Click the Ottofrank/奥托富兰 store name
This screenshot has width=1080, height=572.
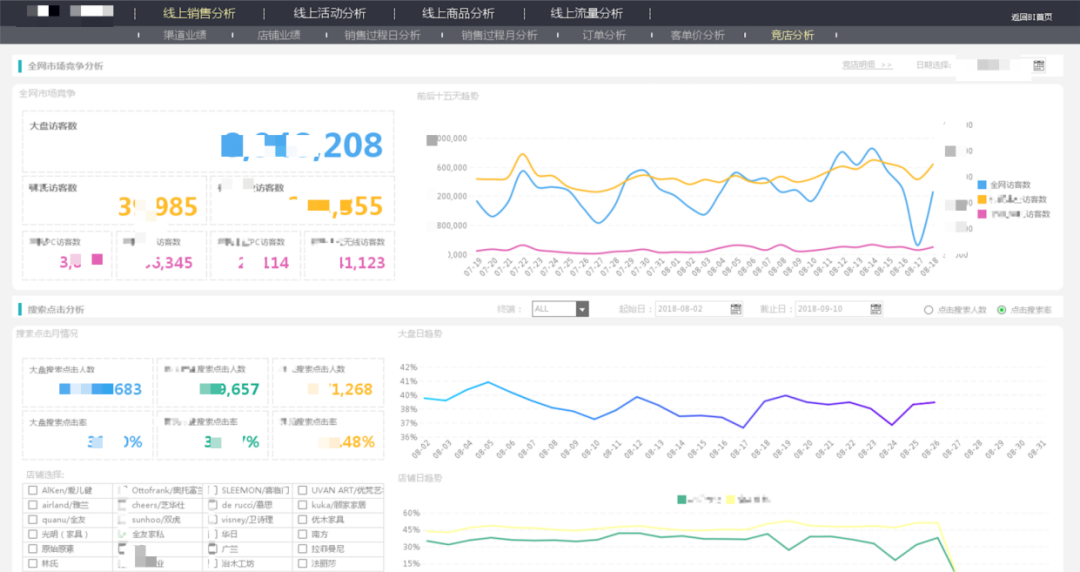[167, 491]
